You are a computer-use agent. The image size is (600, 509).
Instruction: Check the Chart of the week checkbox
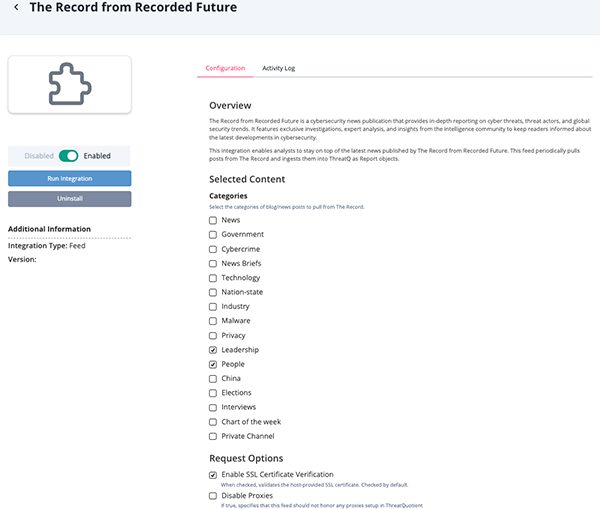213,422
